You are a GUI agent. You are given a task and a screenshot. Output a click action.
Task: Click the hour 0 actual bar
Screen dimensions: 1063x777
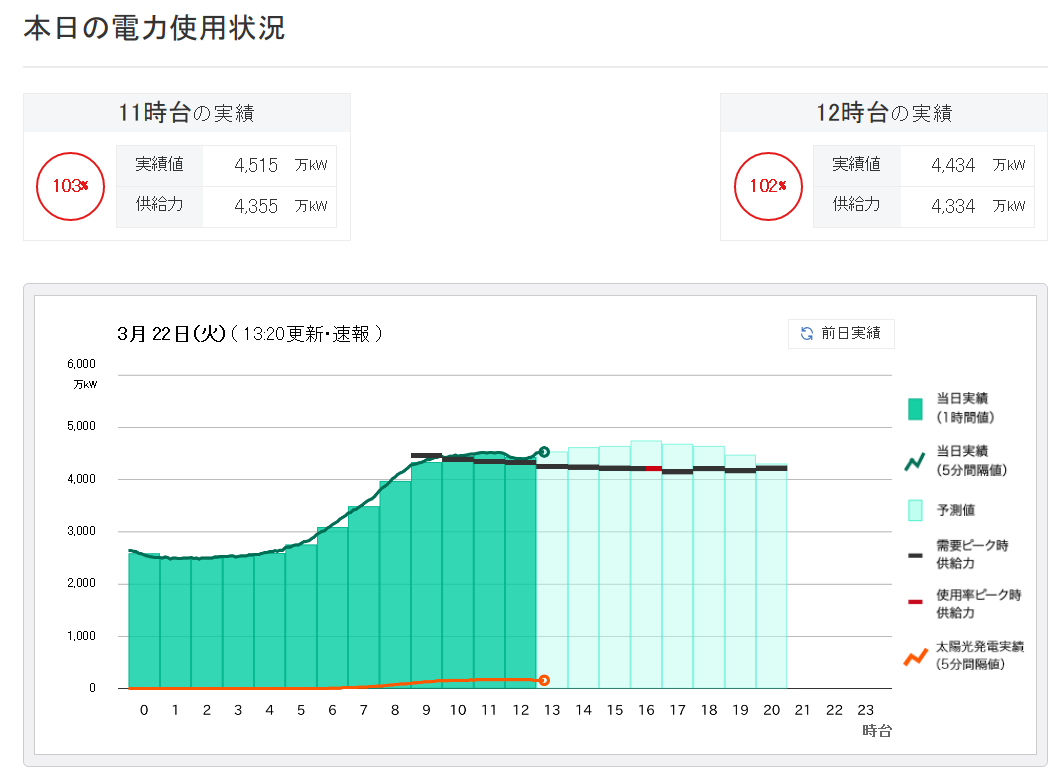tap(144, 621)
